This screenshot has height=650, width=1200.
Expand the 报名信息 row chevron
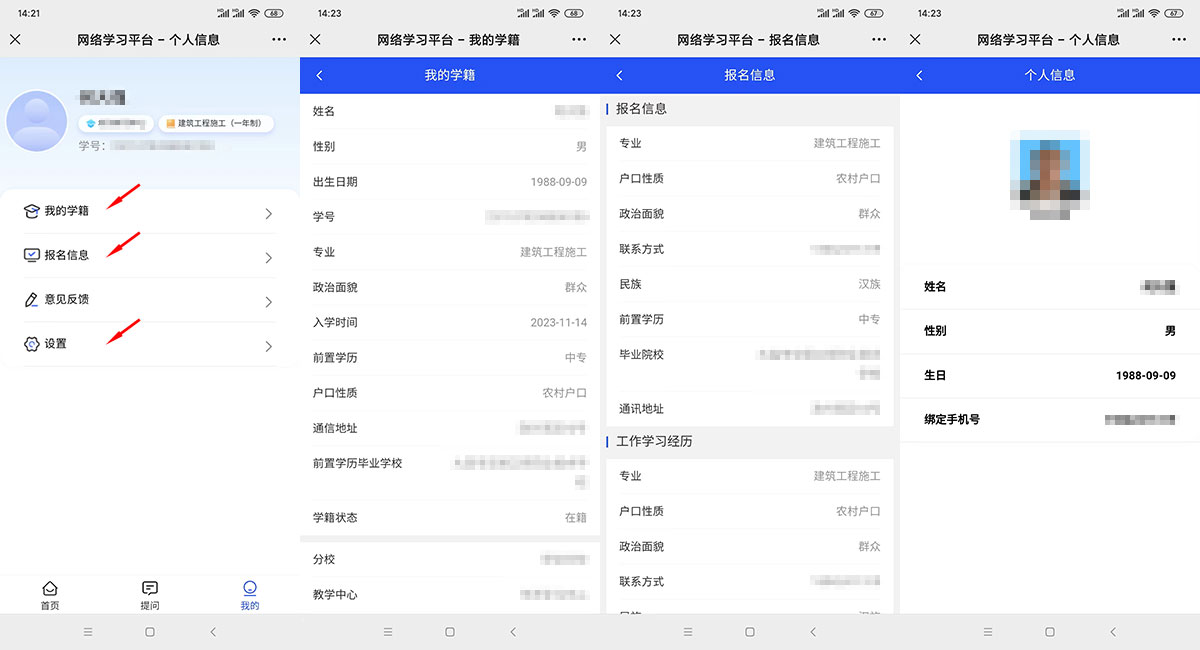click(x=268, y=255)
